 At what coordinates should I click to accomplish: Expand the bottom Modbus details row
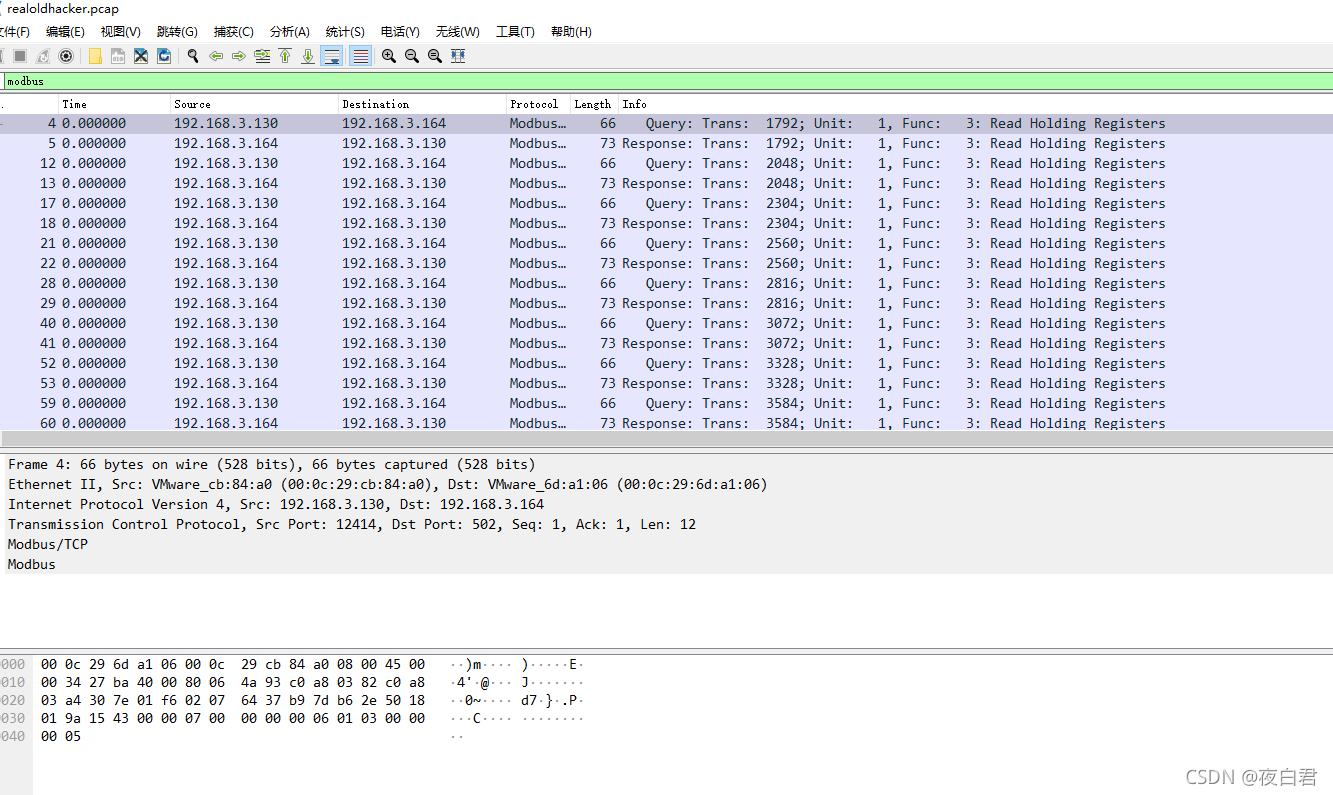click(x=666, y=564)
